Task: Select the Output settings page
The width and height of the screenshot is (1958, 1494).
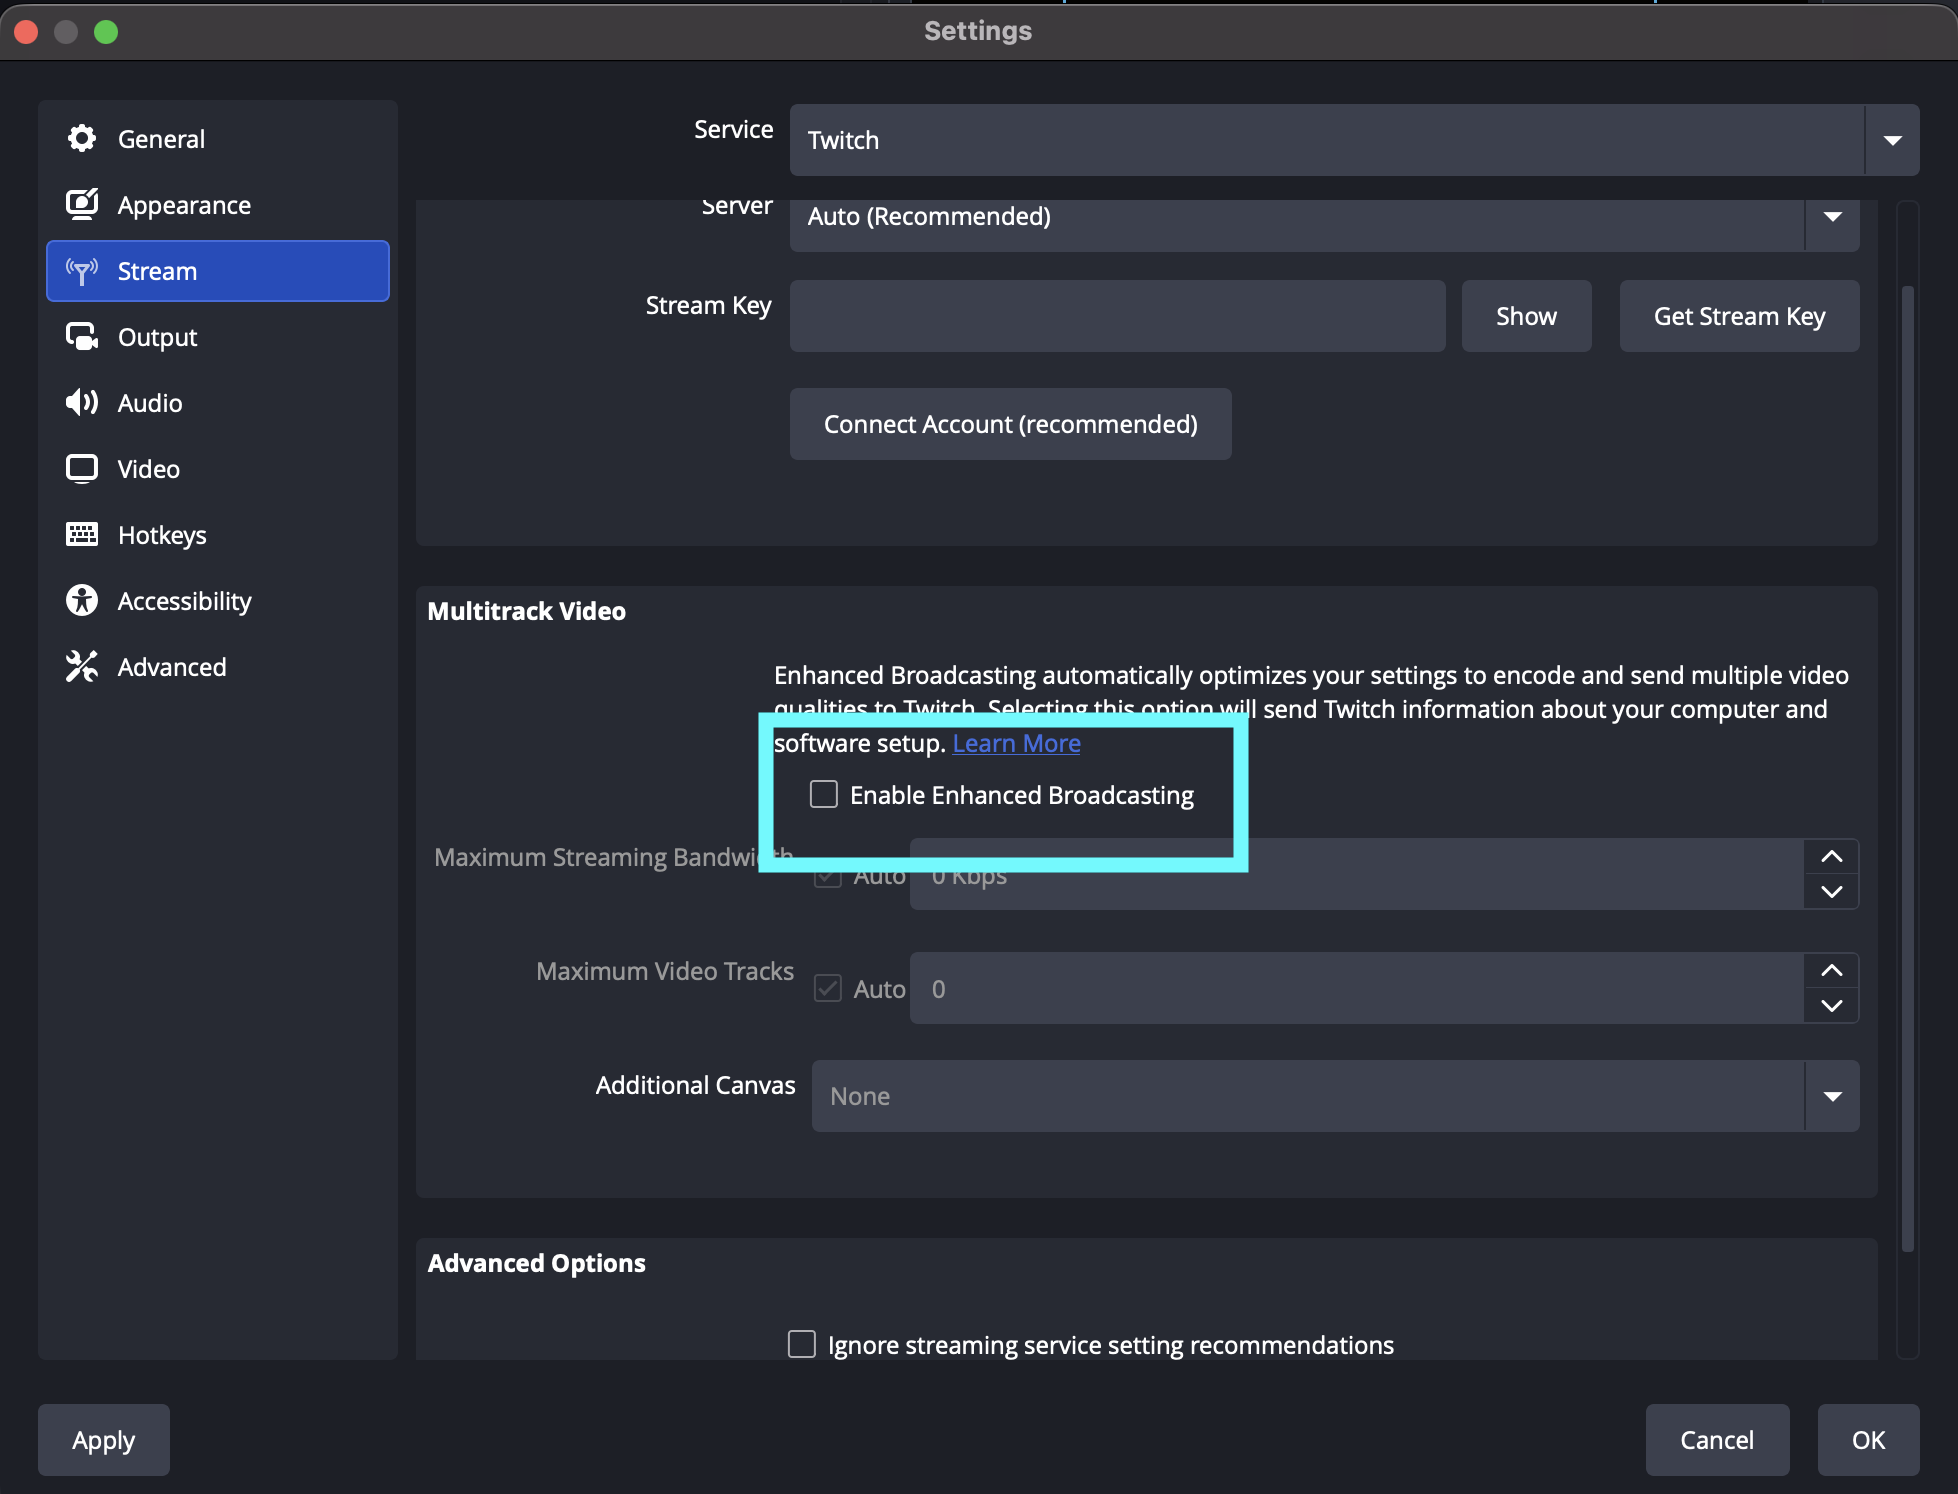Action: (x=218, y=337)
